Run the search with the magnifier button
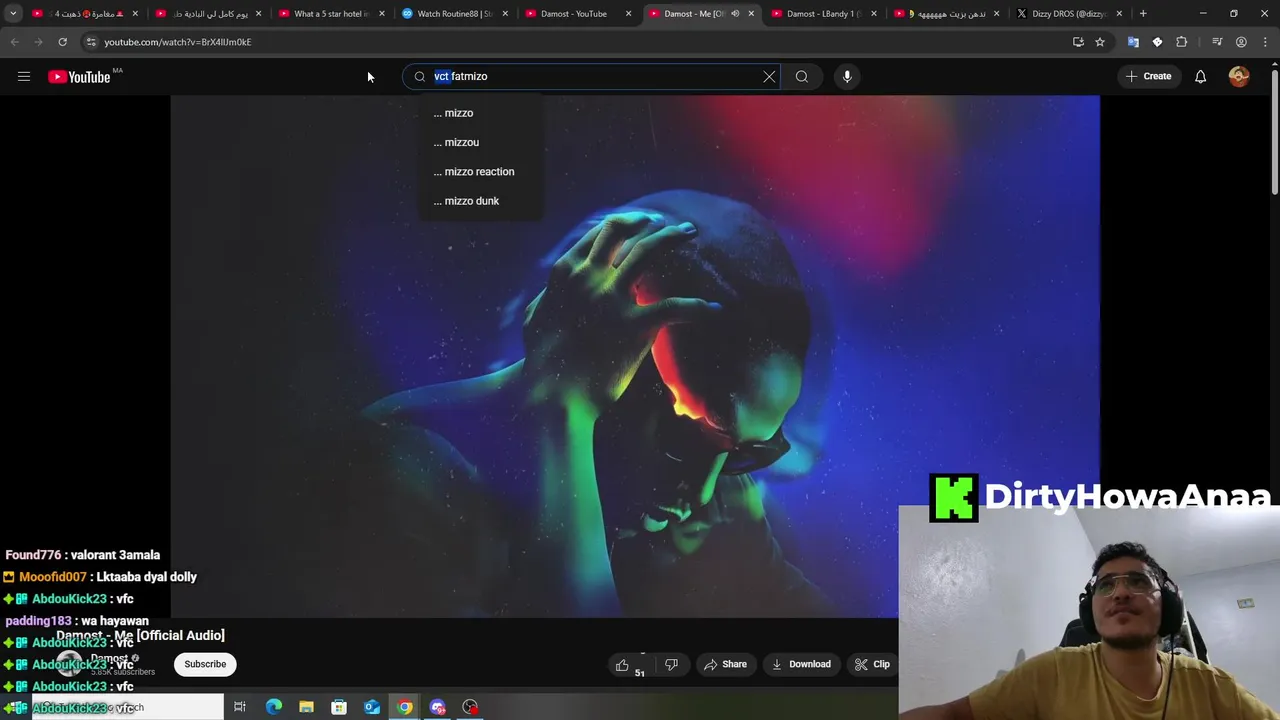This screenshot has height=720, width=1280. point(802,76)
